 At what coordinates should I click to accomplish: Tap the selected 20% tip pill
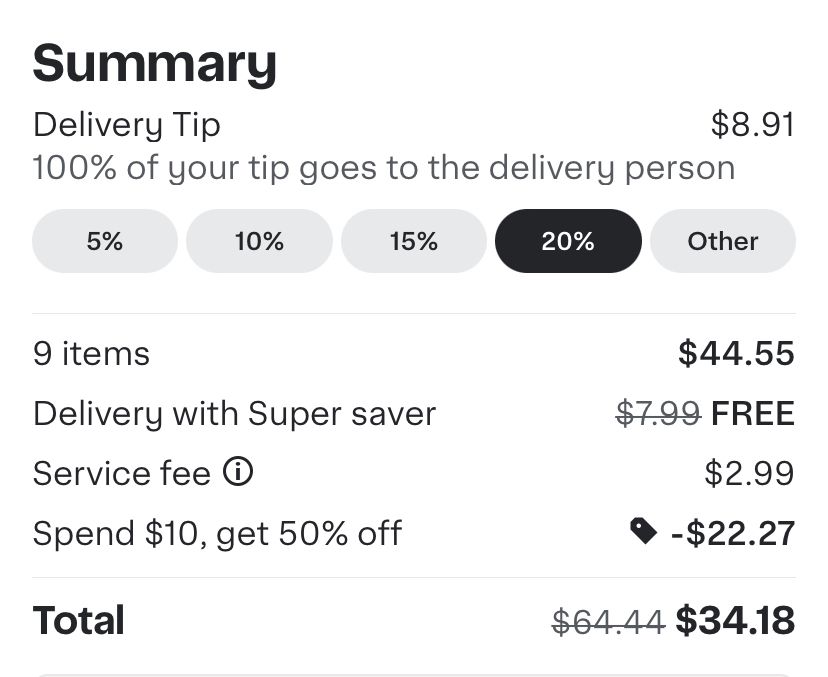(568, 241)
